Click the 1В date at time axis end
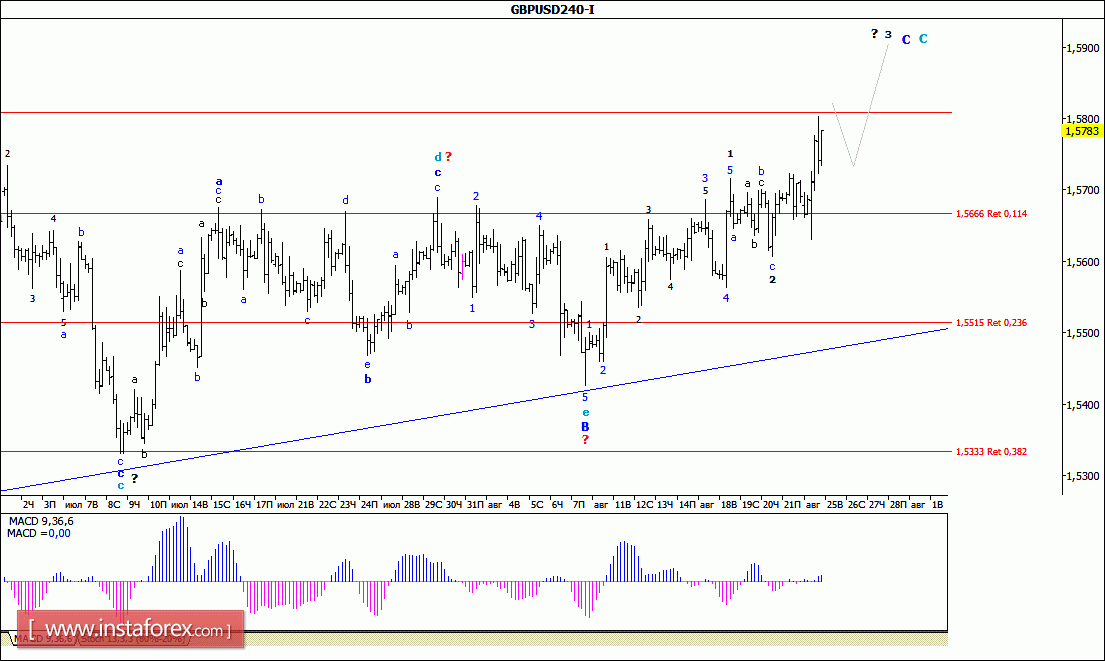This screenshot has width=1105, height=661. 937,505
